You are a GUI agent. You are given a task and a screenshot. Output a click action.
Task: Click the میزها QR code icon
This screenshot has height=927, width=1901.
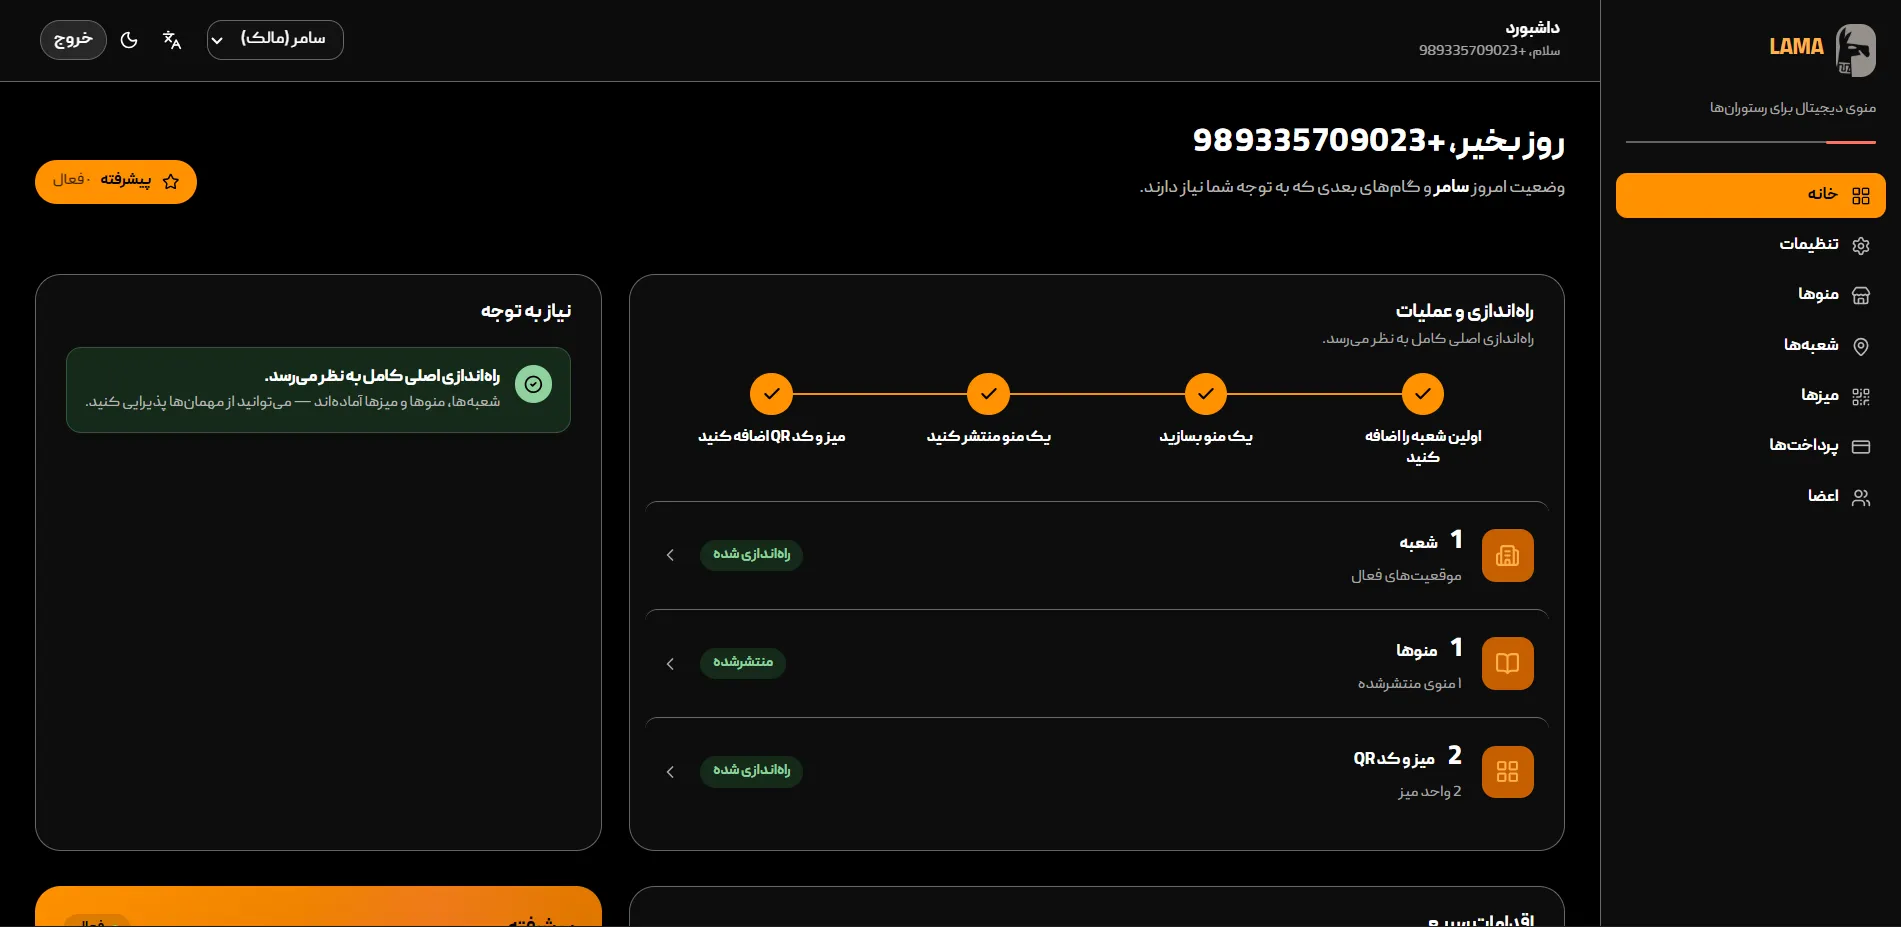click(1861, 396)
